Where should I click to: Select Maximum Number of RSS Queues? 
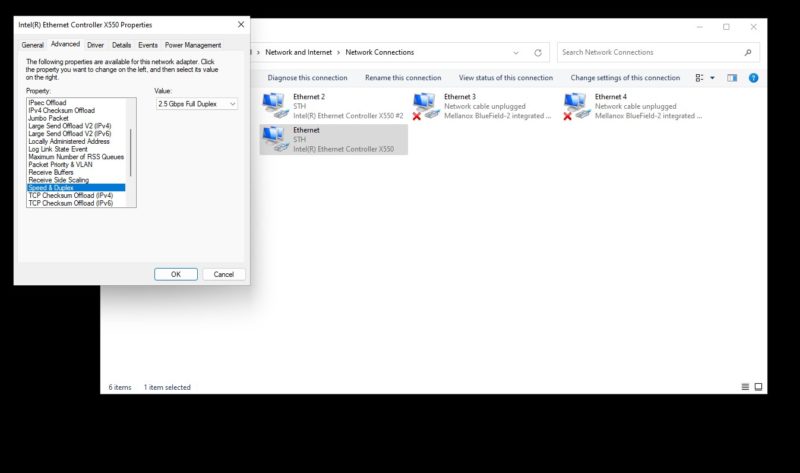(x=76, y=157)
